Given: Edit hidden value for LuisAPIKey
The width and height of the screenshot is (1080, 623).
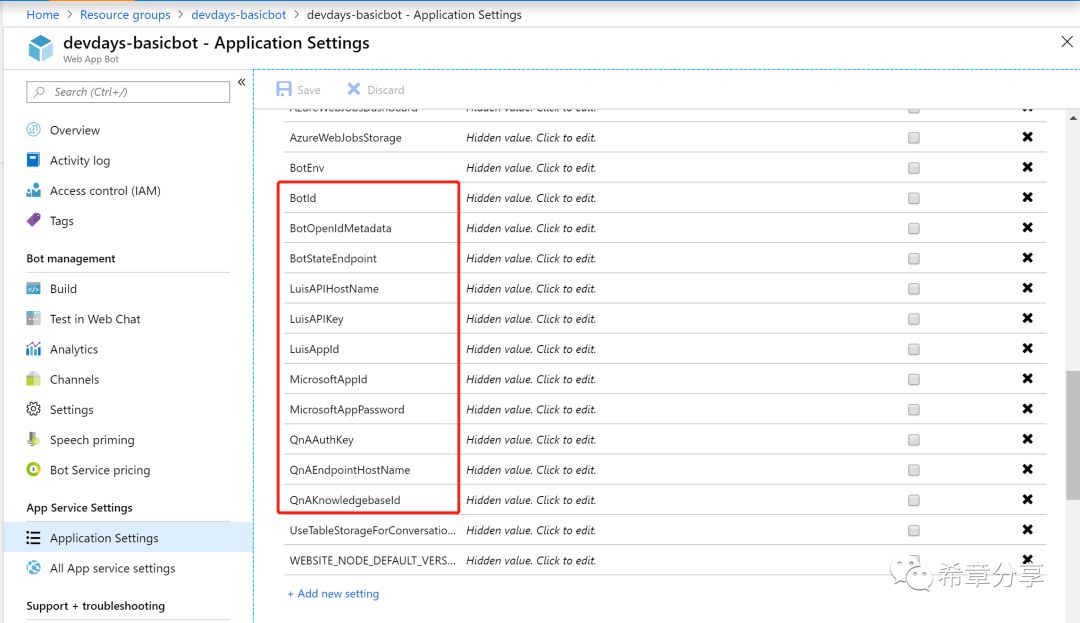Looking at the screenshot, I should tap(530, 319).
